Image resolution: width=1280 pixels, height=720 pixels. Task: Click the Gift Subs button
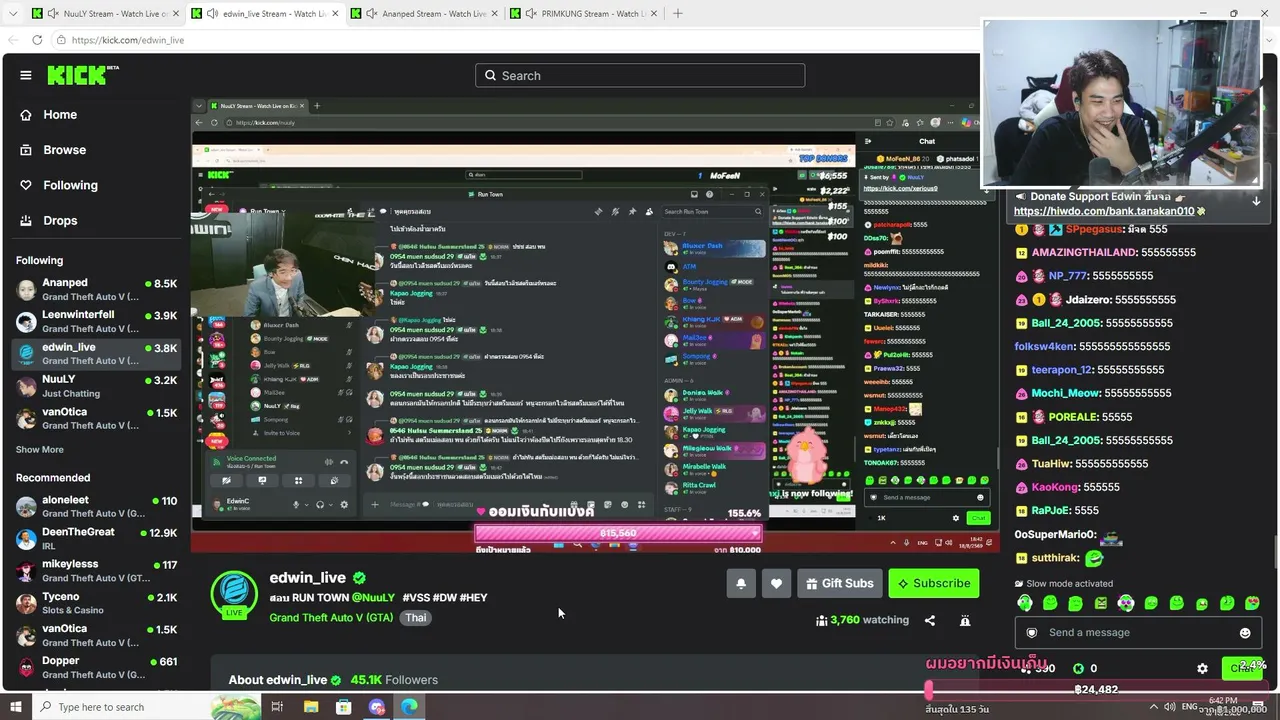coord(840,584)
